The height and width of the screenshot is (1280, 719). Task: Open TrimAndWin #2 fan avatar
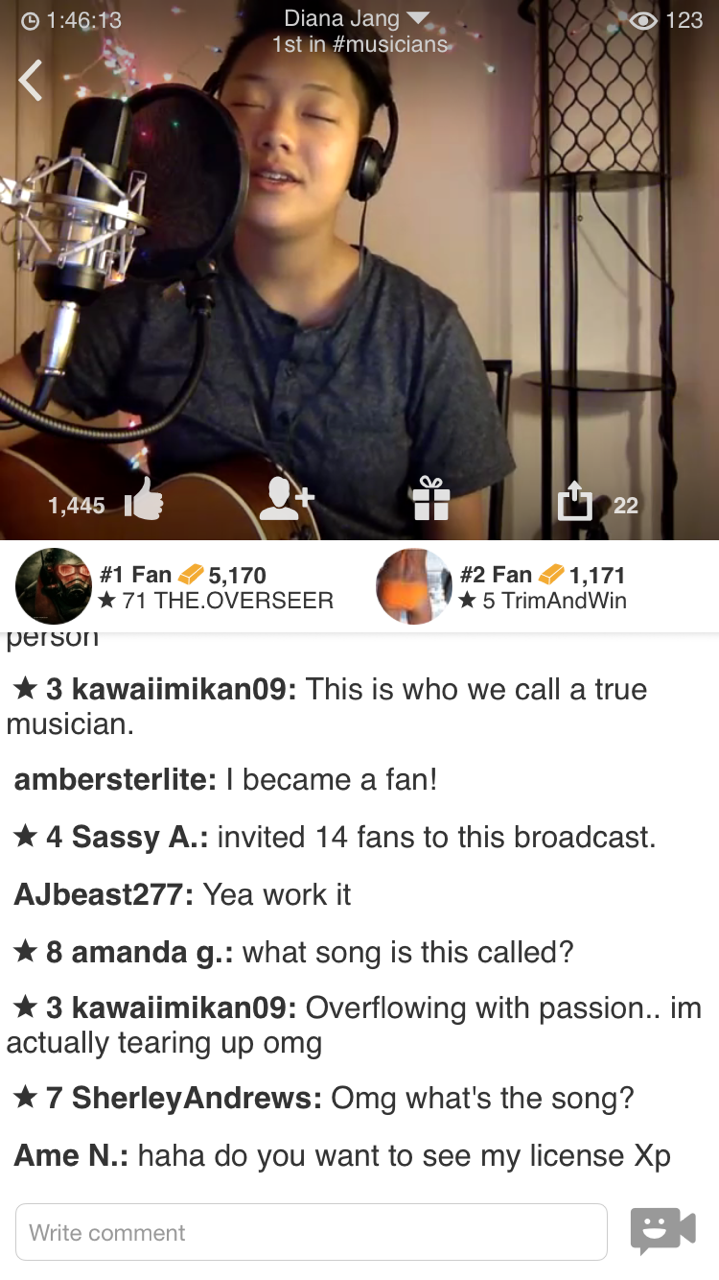point(414,587)
